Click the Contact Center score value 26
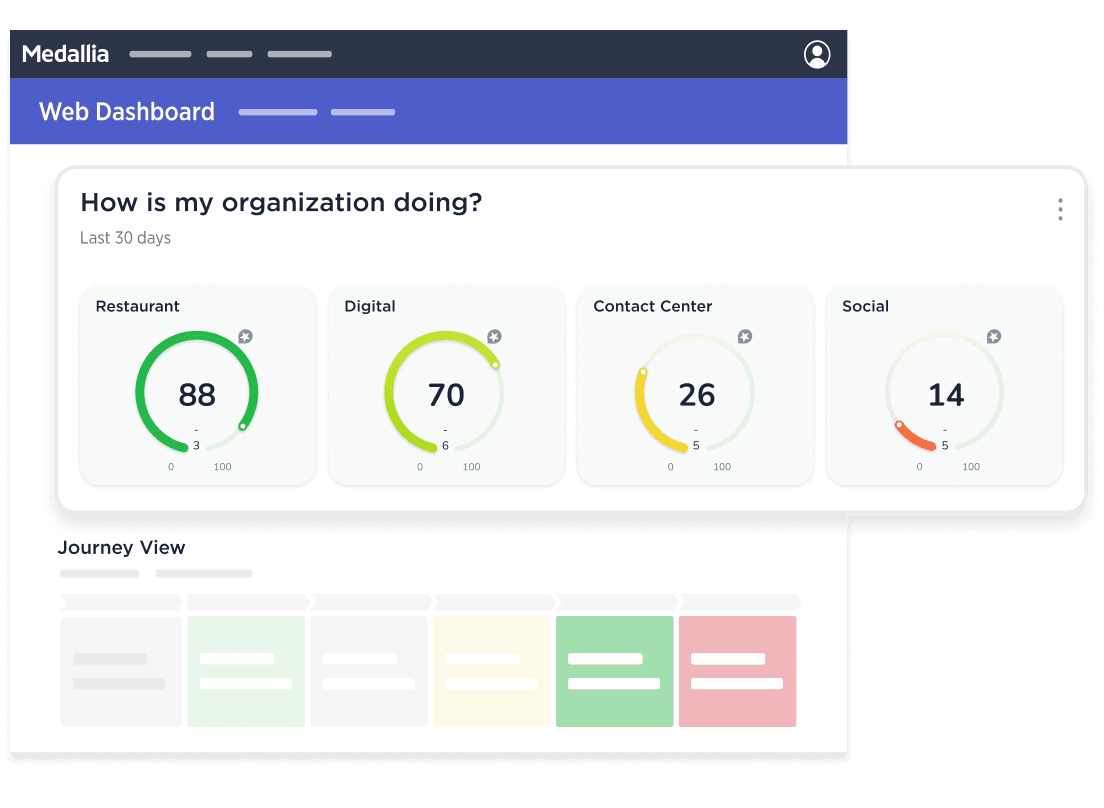 click(x=697, y=395)
